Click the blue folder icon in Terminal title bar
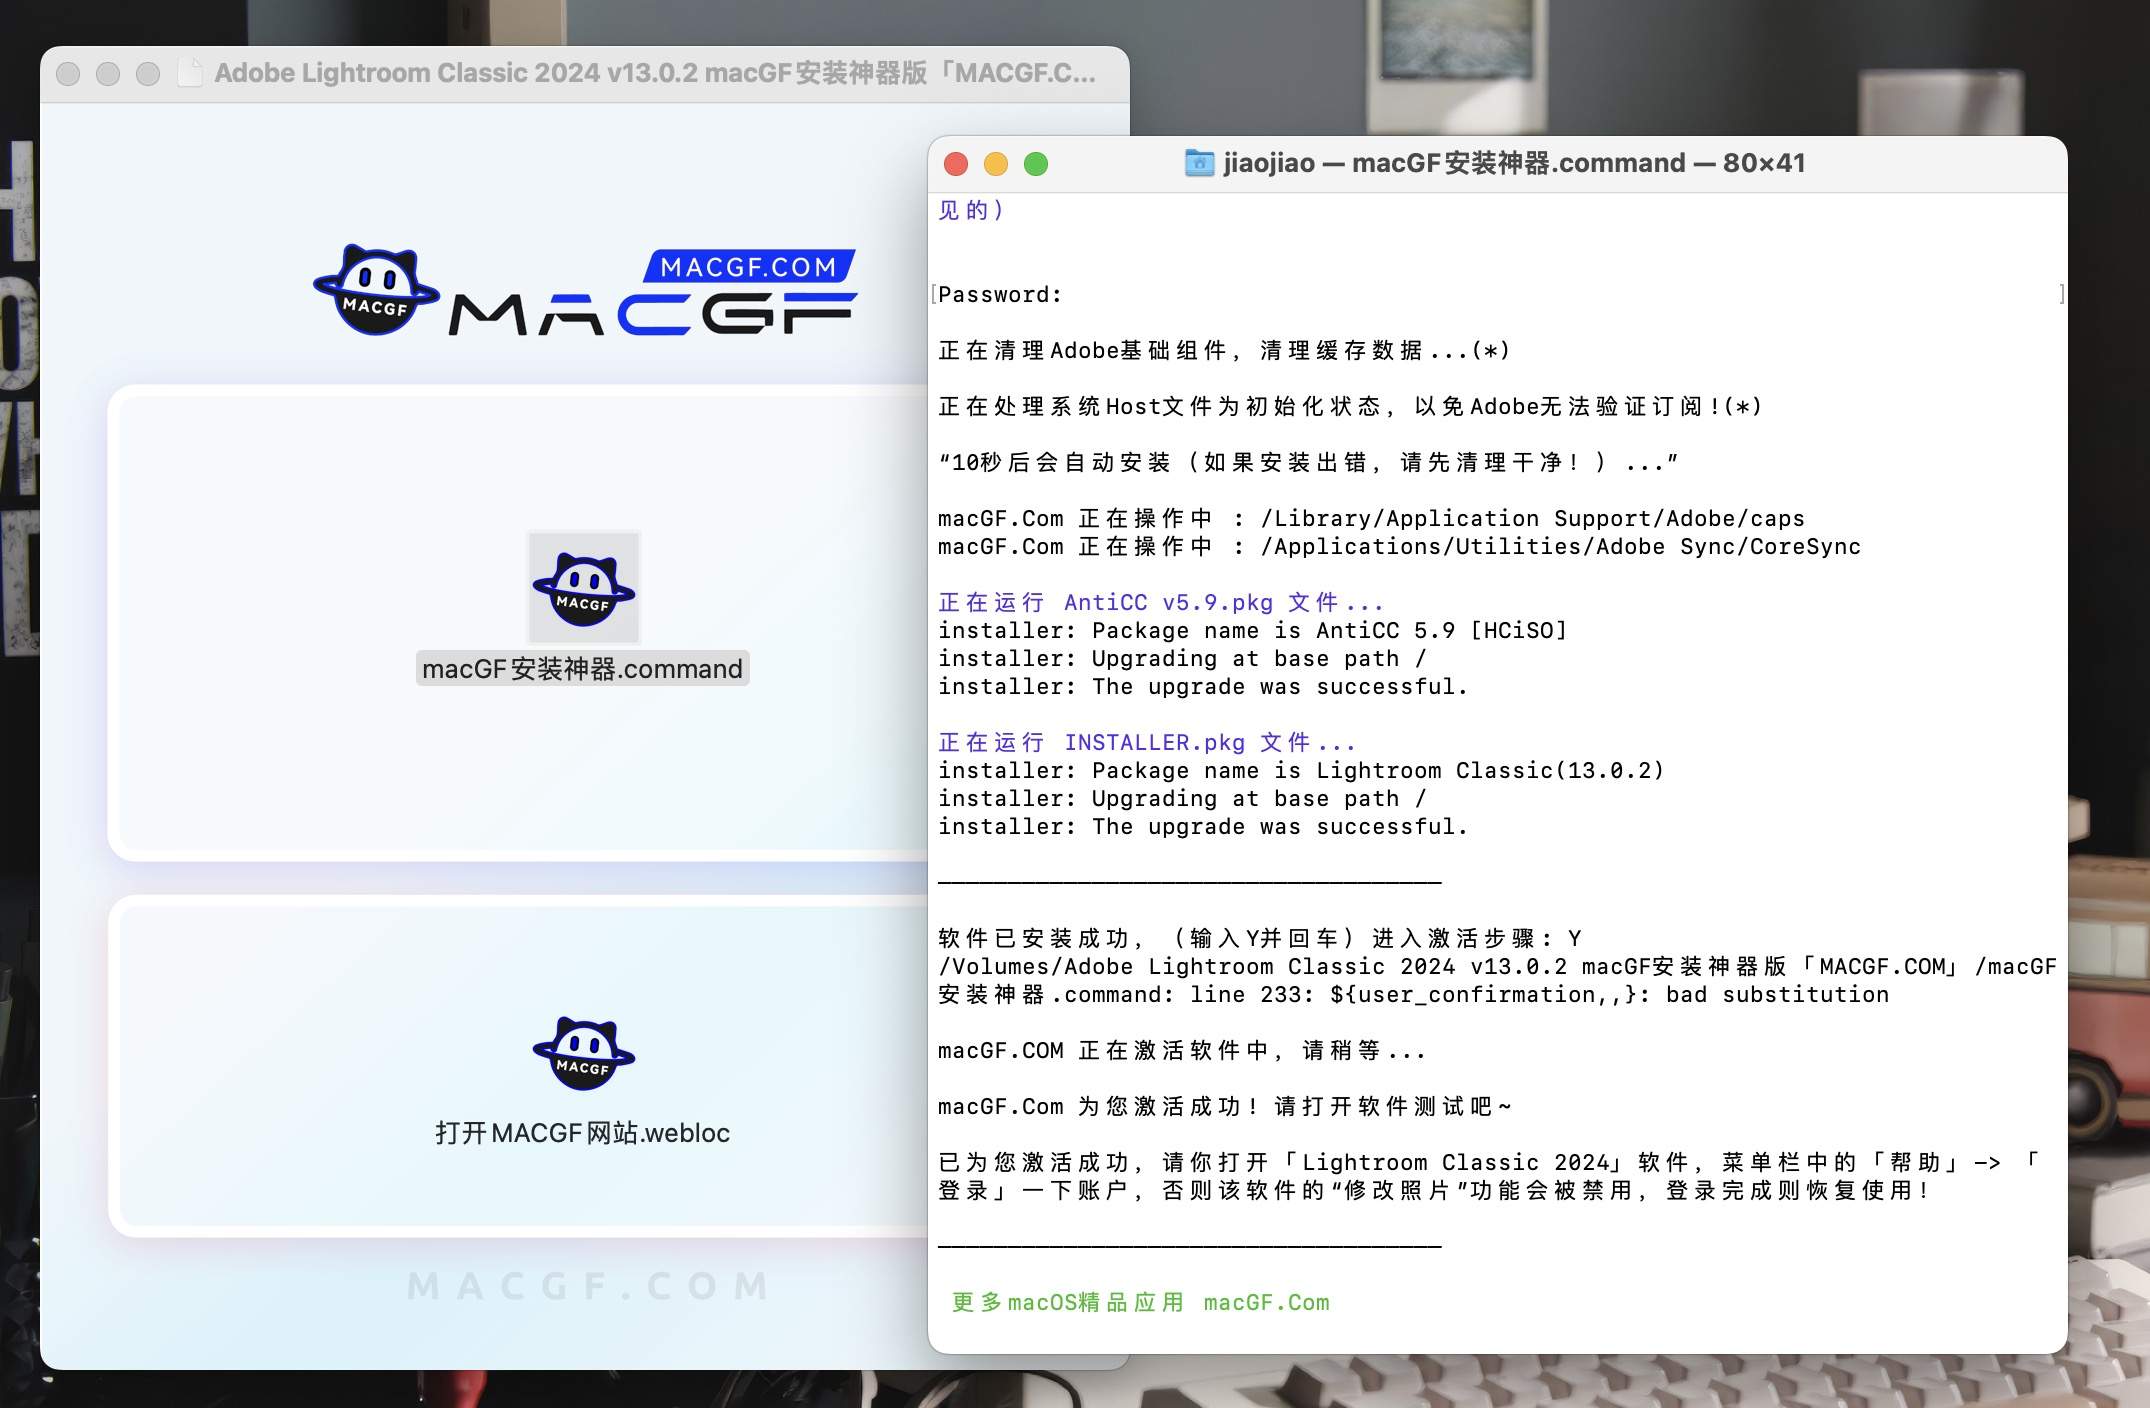 [x=1198, y=162]
